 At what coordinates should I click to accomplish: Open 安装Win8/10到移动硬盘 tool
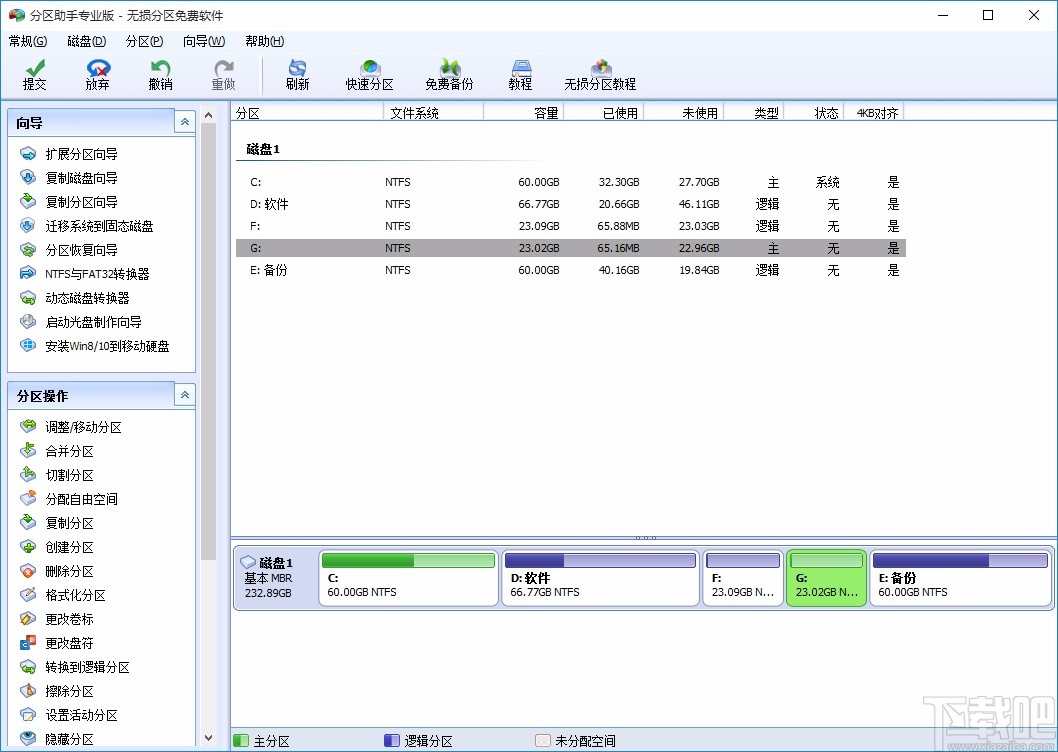(x=107, y=346)
